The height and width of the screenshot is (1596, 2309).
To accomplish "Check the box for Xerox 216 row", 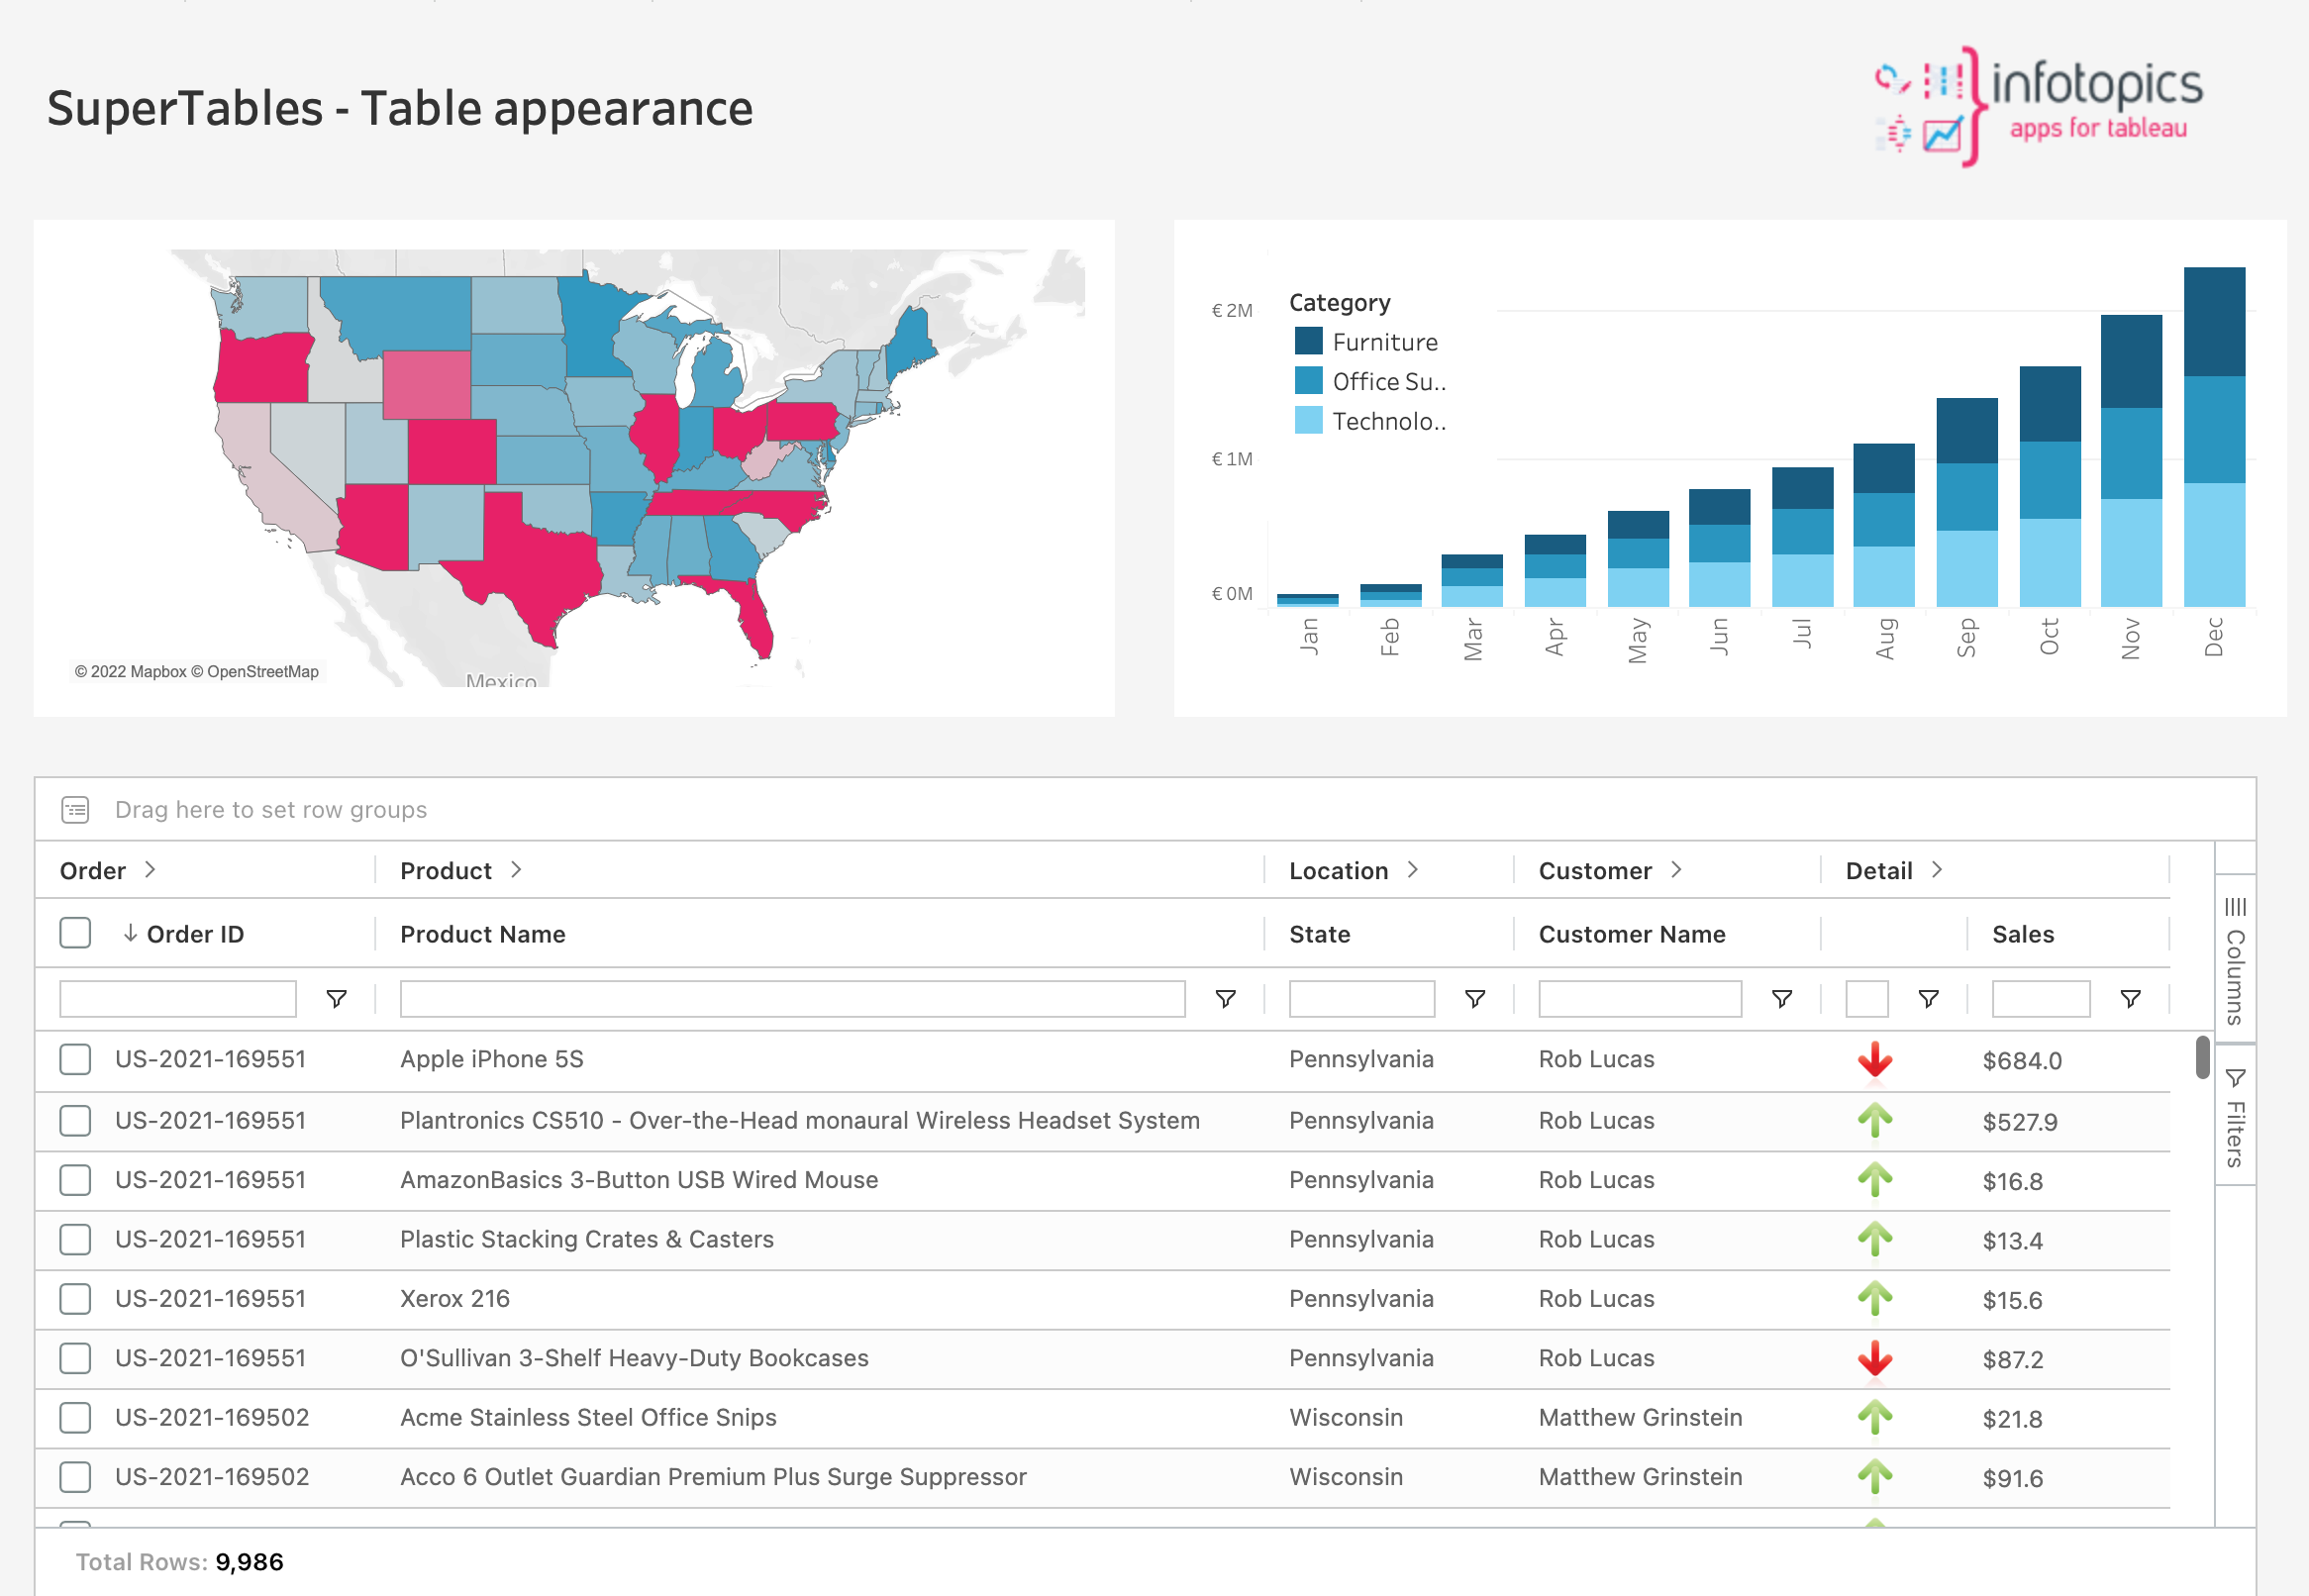I will [75, 1299].
